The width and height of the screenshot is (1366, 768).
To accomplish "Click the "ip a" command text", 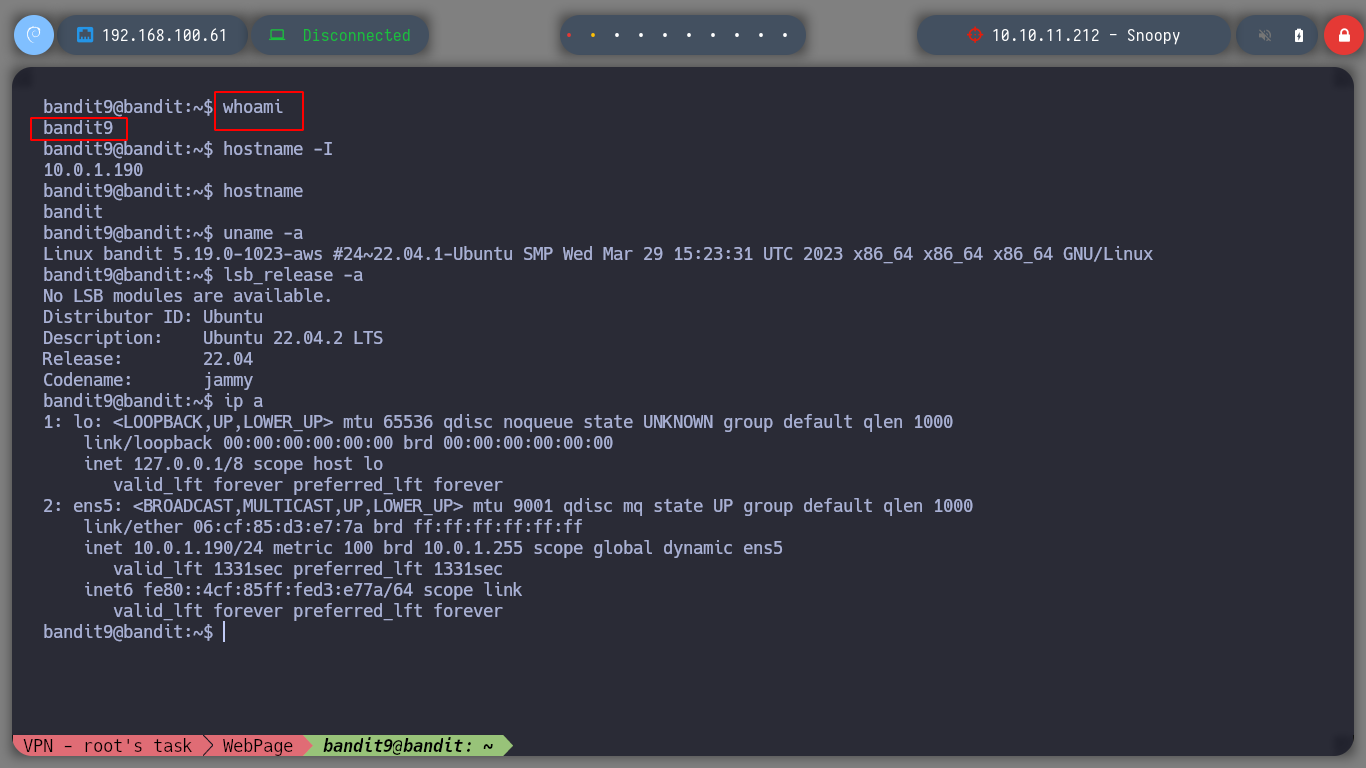I will point(243,401).
